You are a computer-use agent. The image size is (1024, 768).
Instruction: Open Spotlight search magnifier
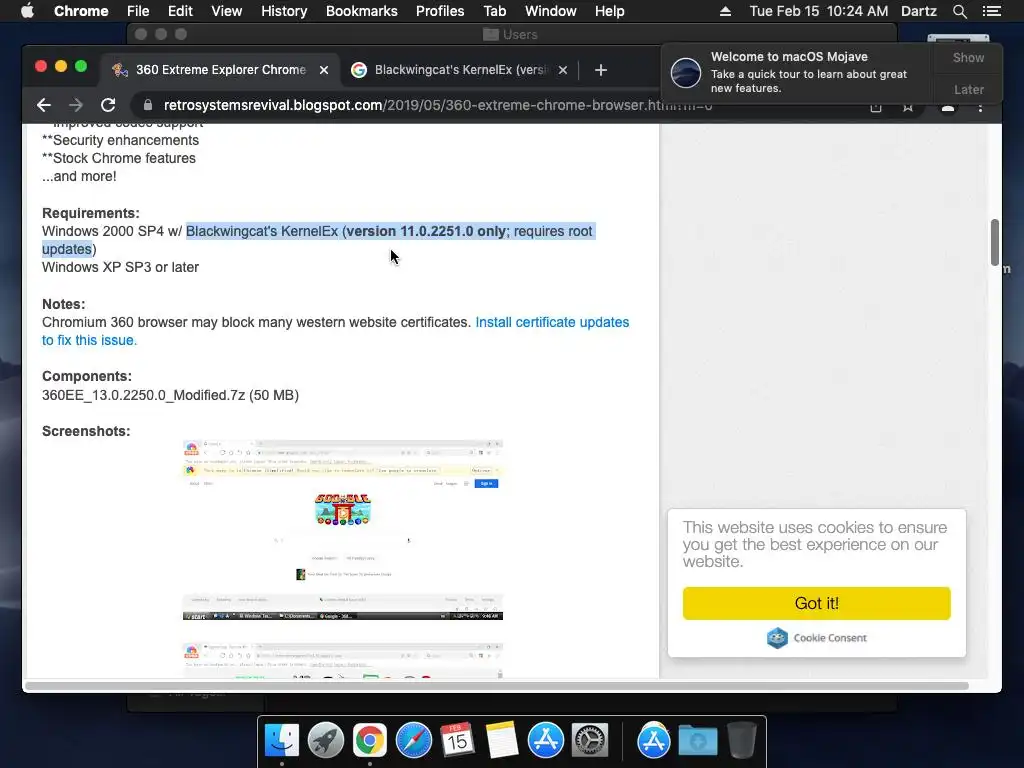[x=959, y=11]
